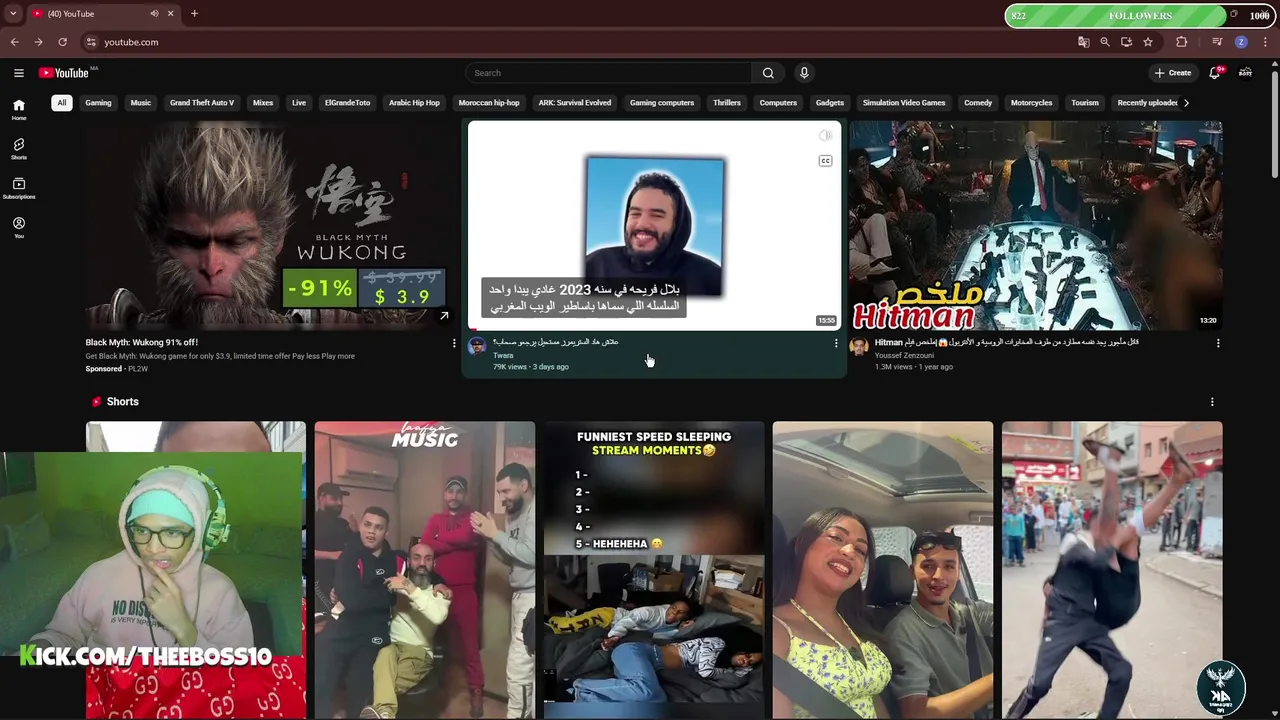Open the browser extensions puzzle icon

pos(1182,42)
